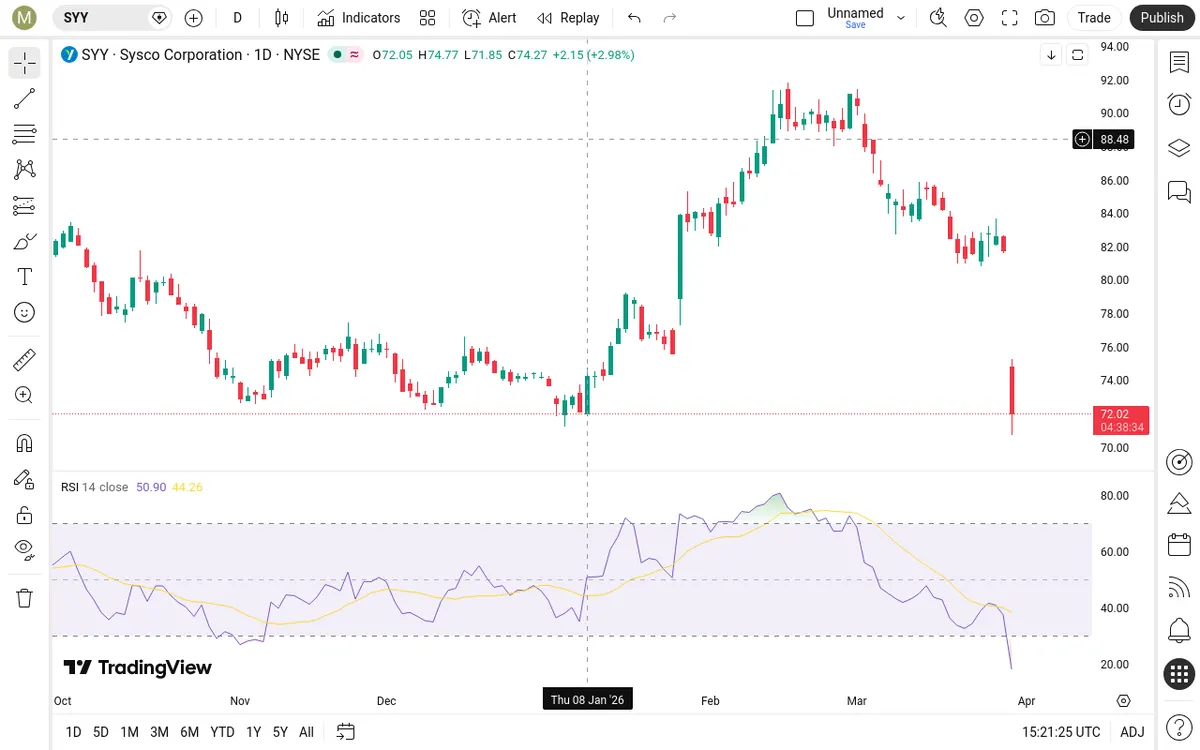The image size is (1200, 750).
Task: Add order at 88.48 price plus
Action: [1082, 140]
